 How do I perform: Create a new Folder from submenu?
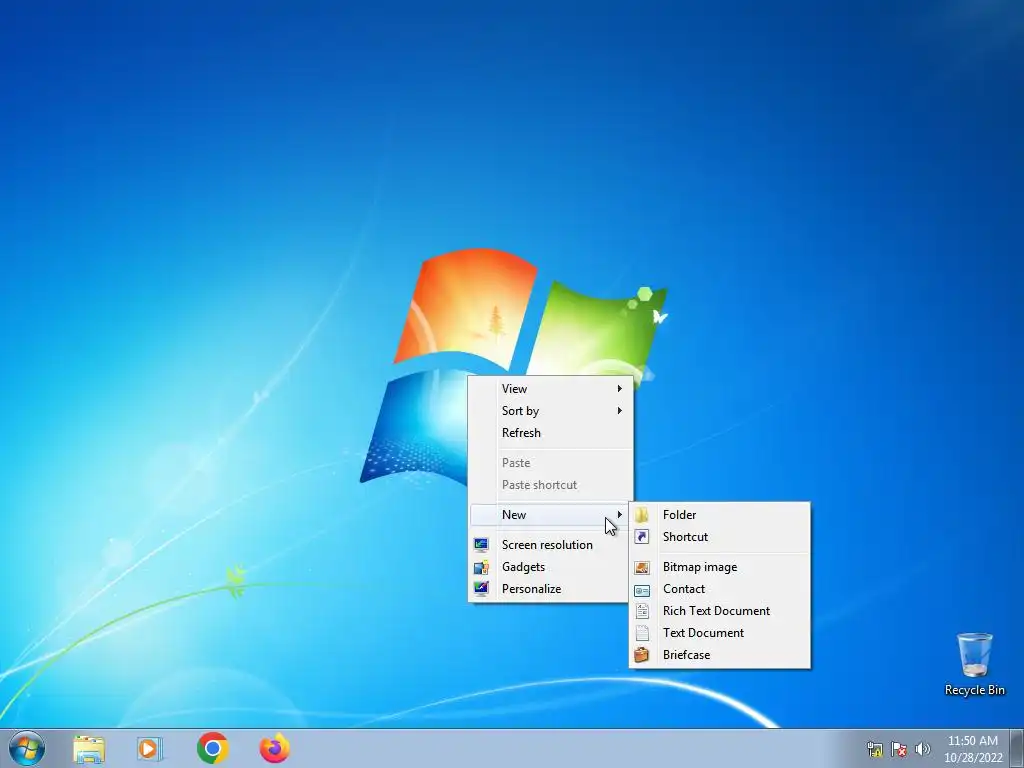pyautogui.click(x=719, y=515)
